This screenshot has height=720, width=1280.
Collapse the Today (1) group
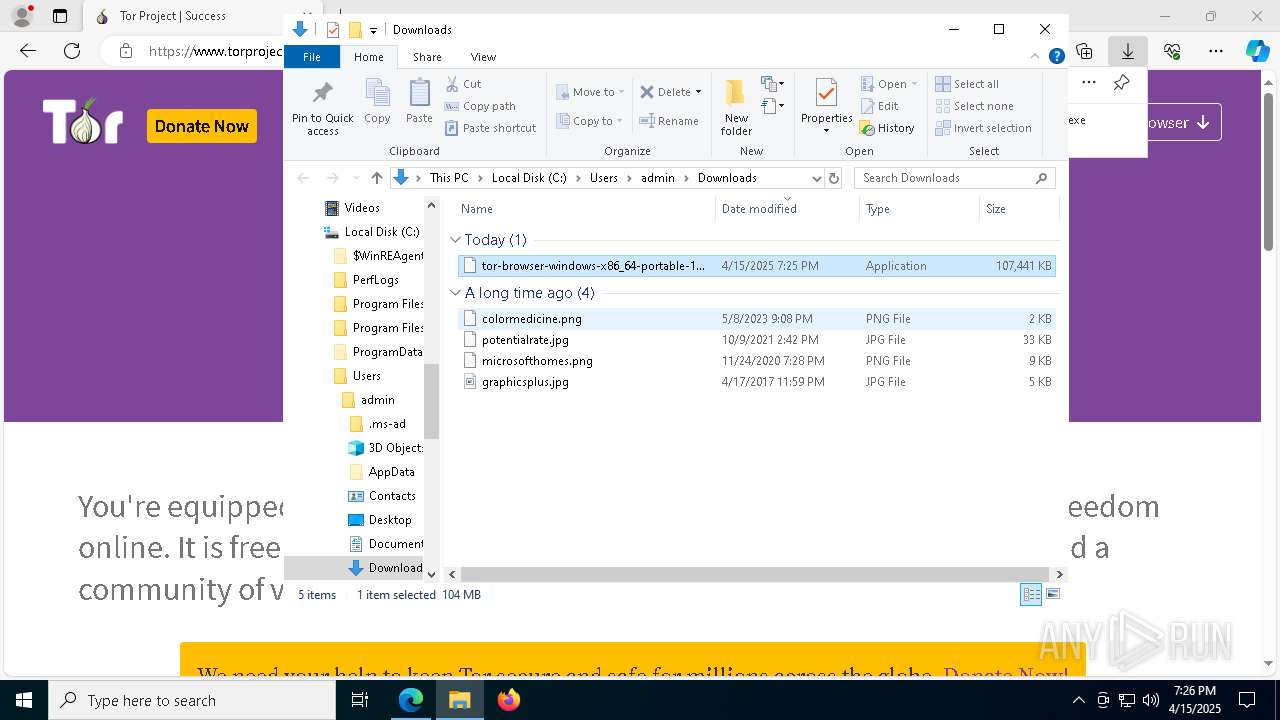point(455,240)
